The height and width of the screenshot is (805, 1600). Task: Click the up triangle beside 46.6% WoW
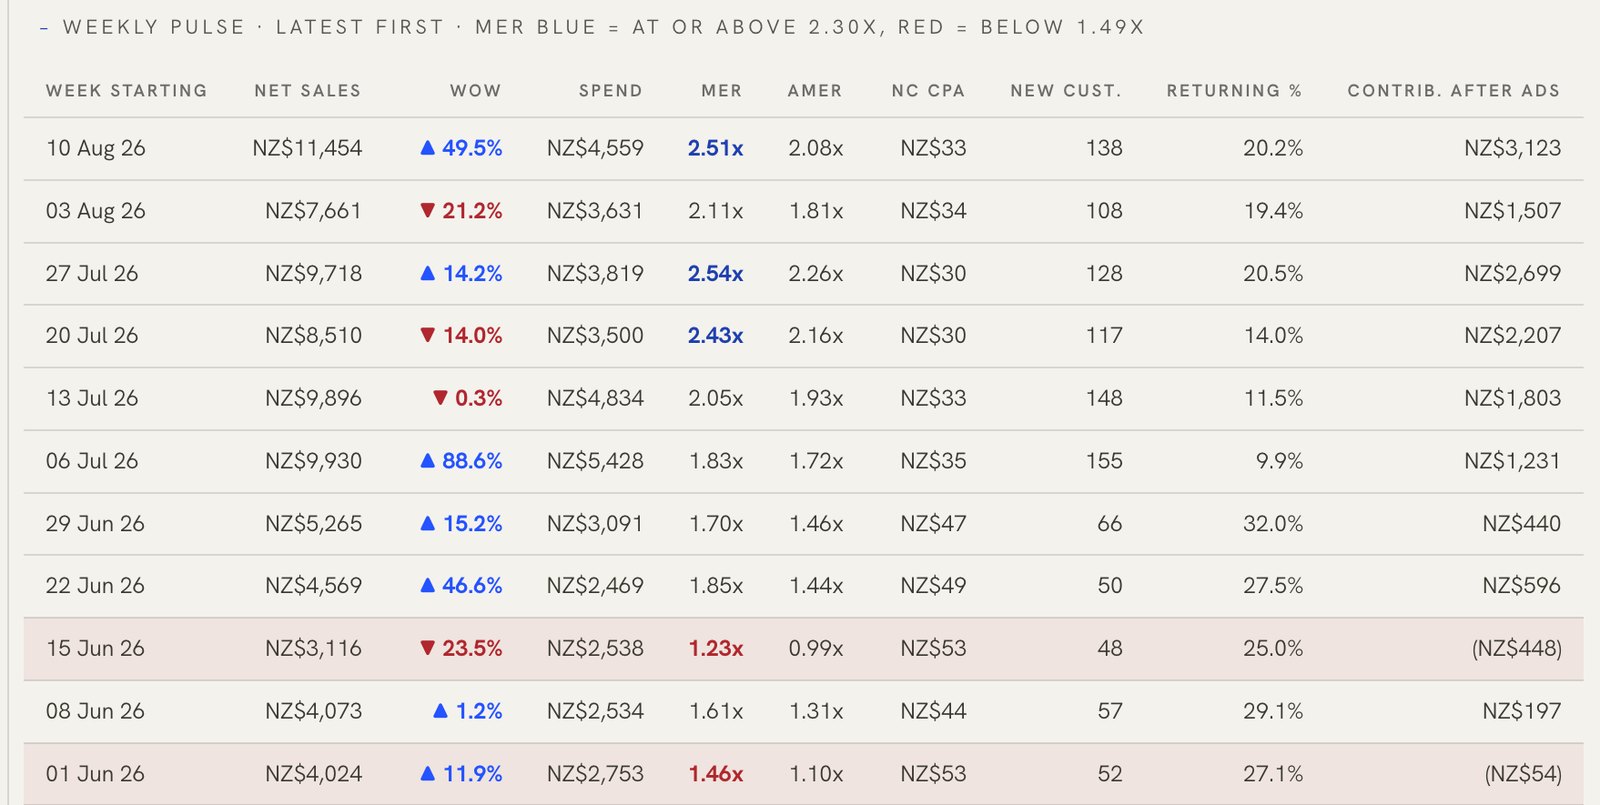[427, 586]
